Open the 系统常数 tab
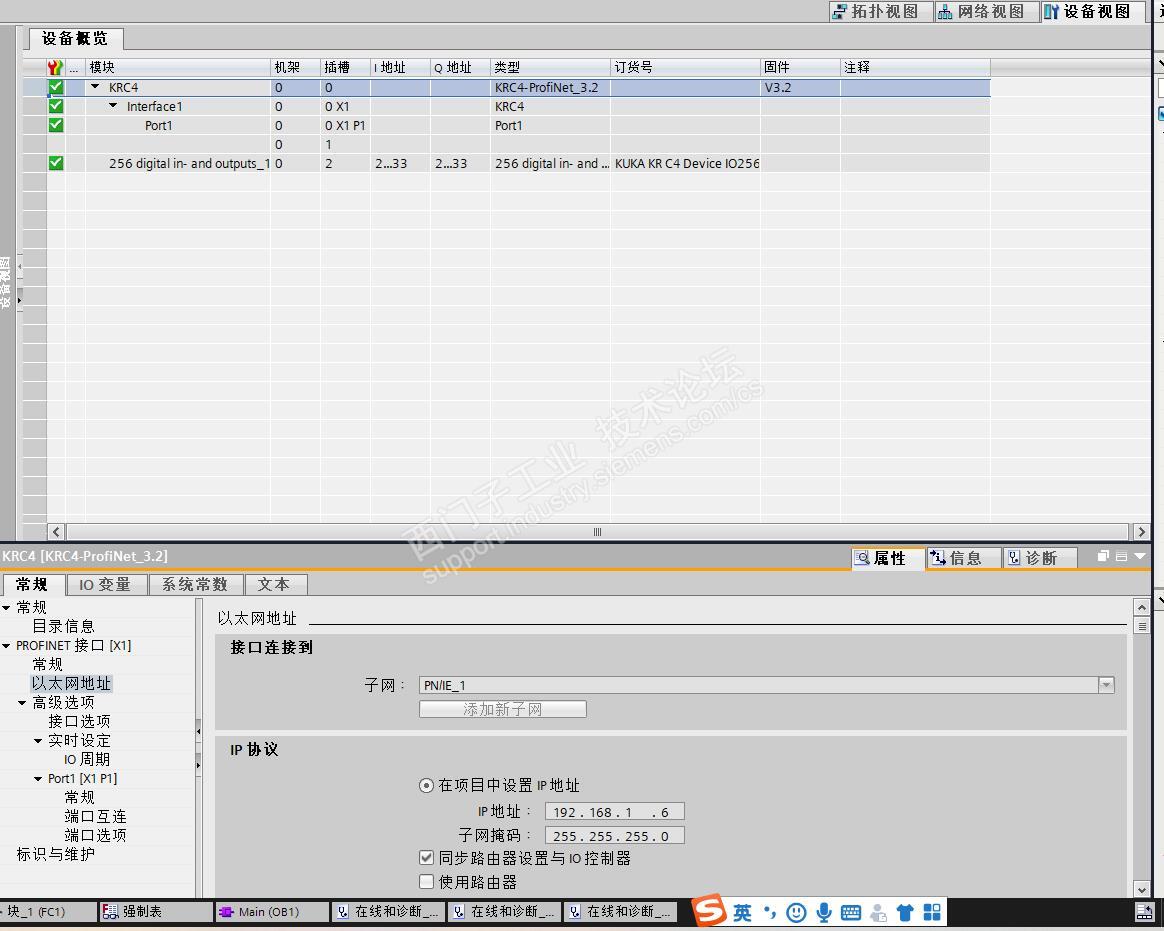This screenshot has width=1164, height=931. pos(195,585)
